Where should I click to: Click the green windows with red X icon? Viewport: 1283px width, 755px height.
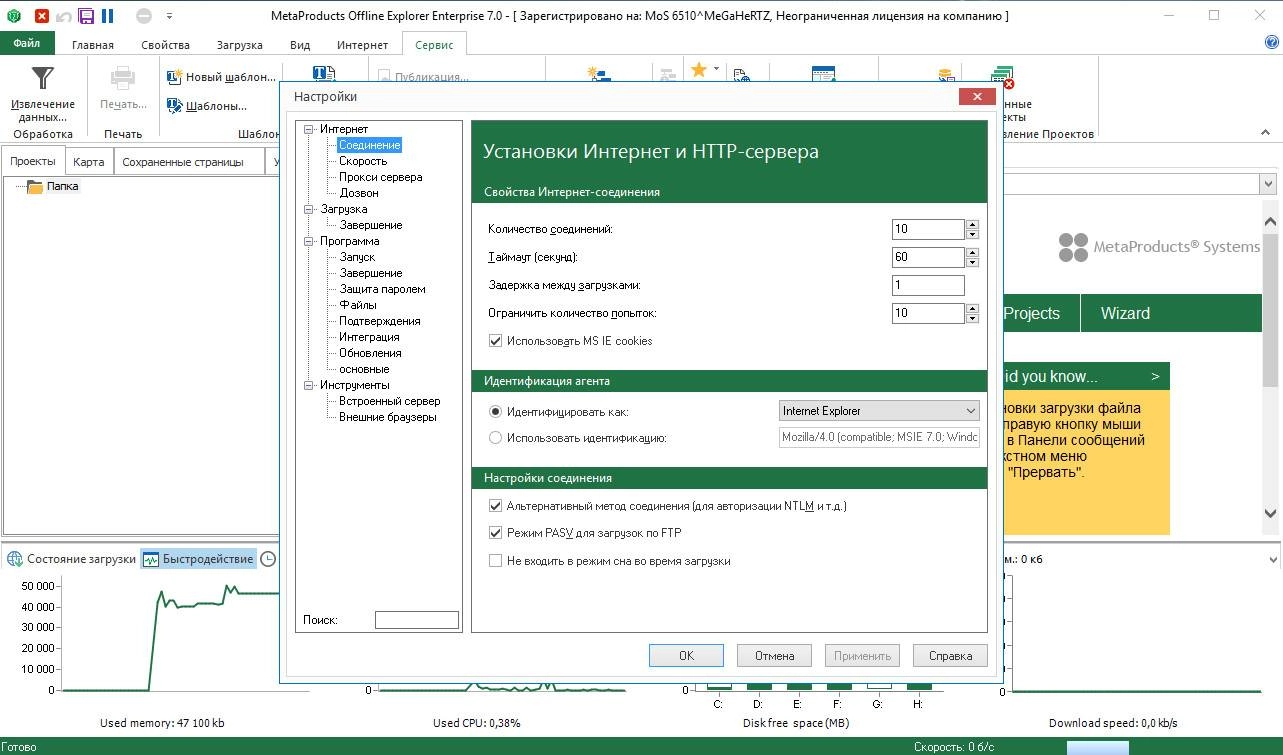(x=1002, y=76)
